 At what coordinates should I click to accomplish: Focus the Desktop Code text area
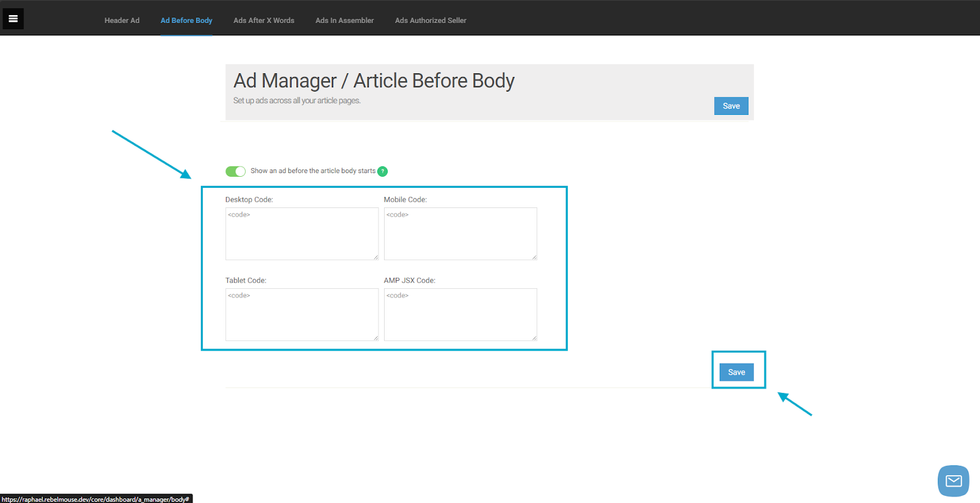(301, 233)
